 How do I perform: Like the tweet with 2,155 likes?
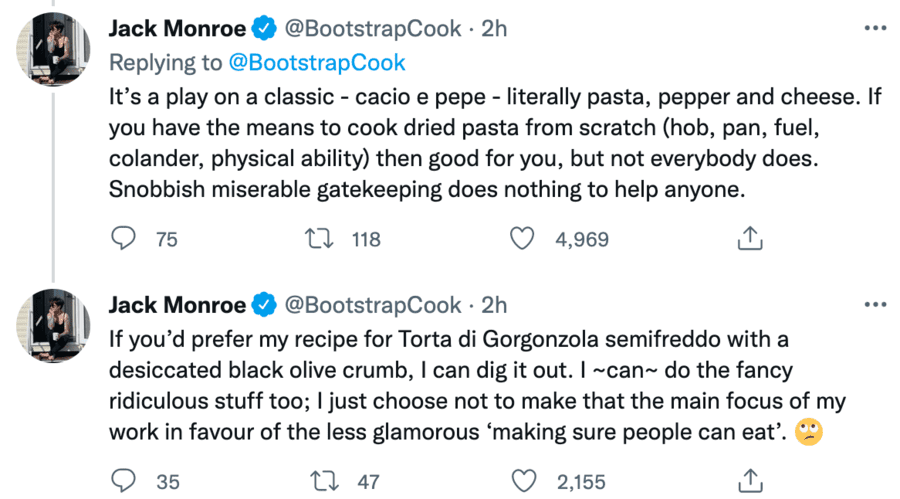click(x=522, y=481)
